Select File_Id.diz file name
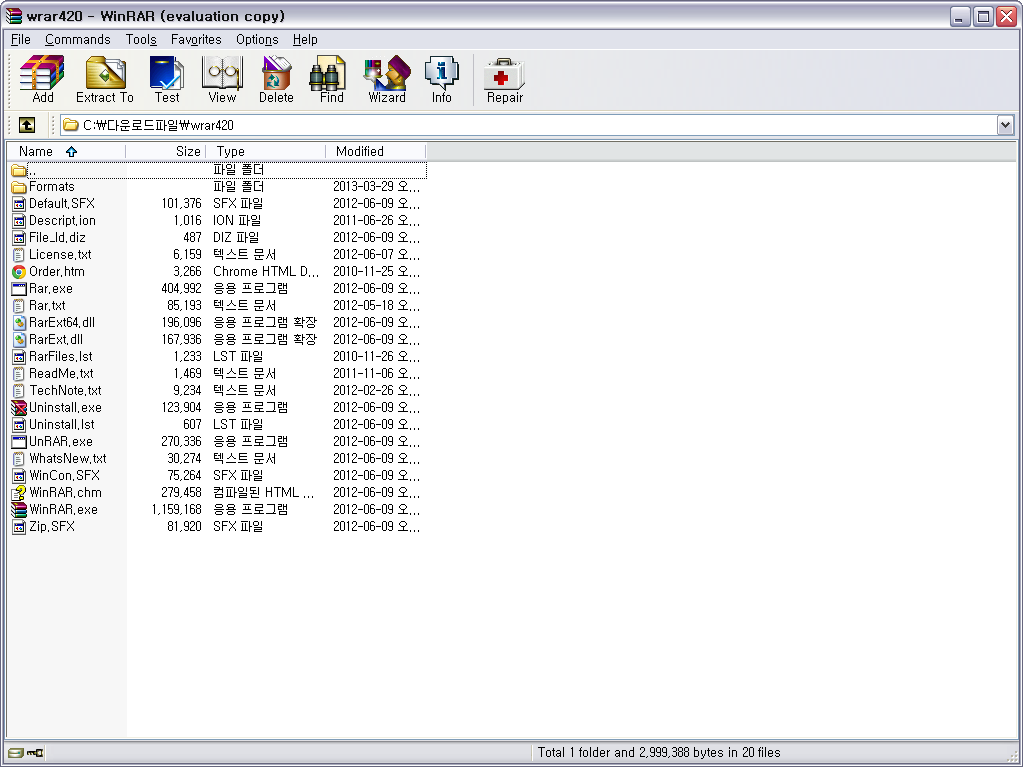Viewport: 1023px width, 767px height. (57, 237)
